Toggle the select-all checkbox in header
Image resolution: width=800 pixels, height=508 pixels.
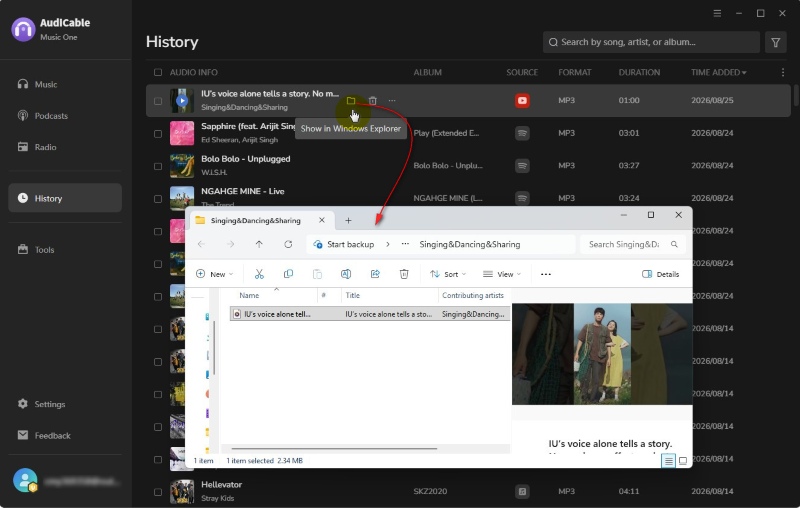(x=158, y=72)
